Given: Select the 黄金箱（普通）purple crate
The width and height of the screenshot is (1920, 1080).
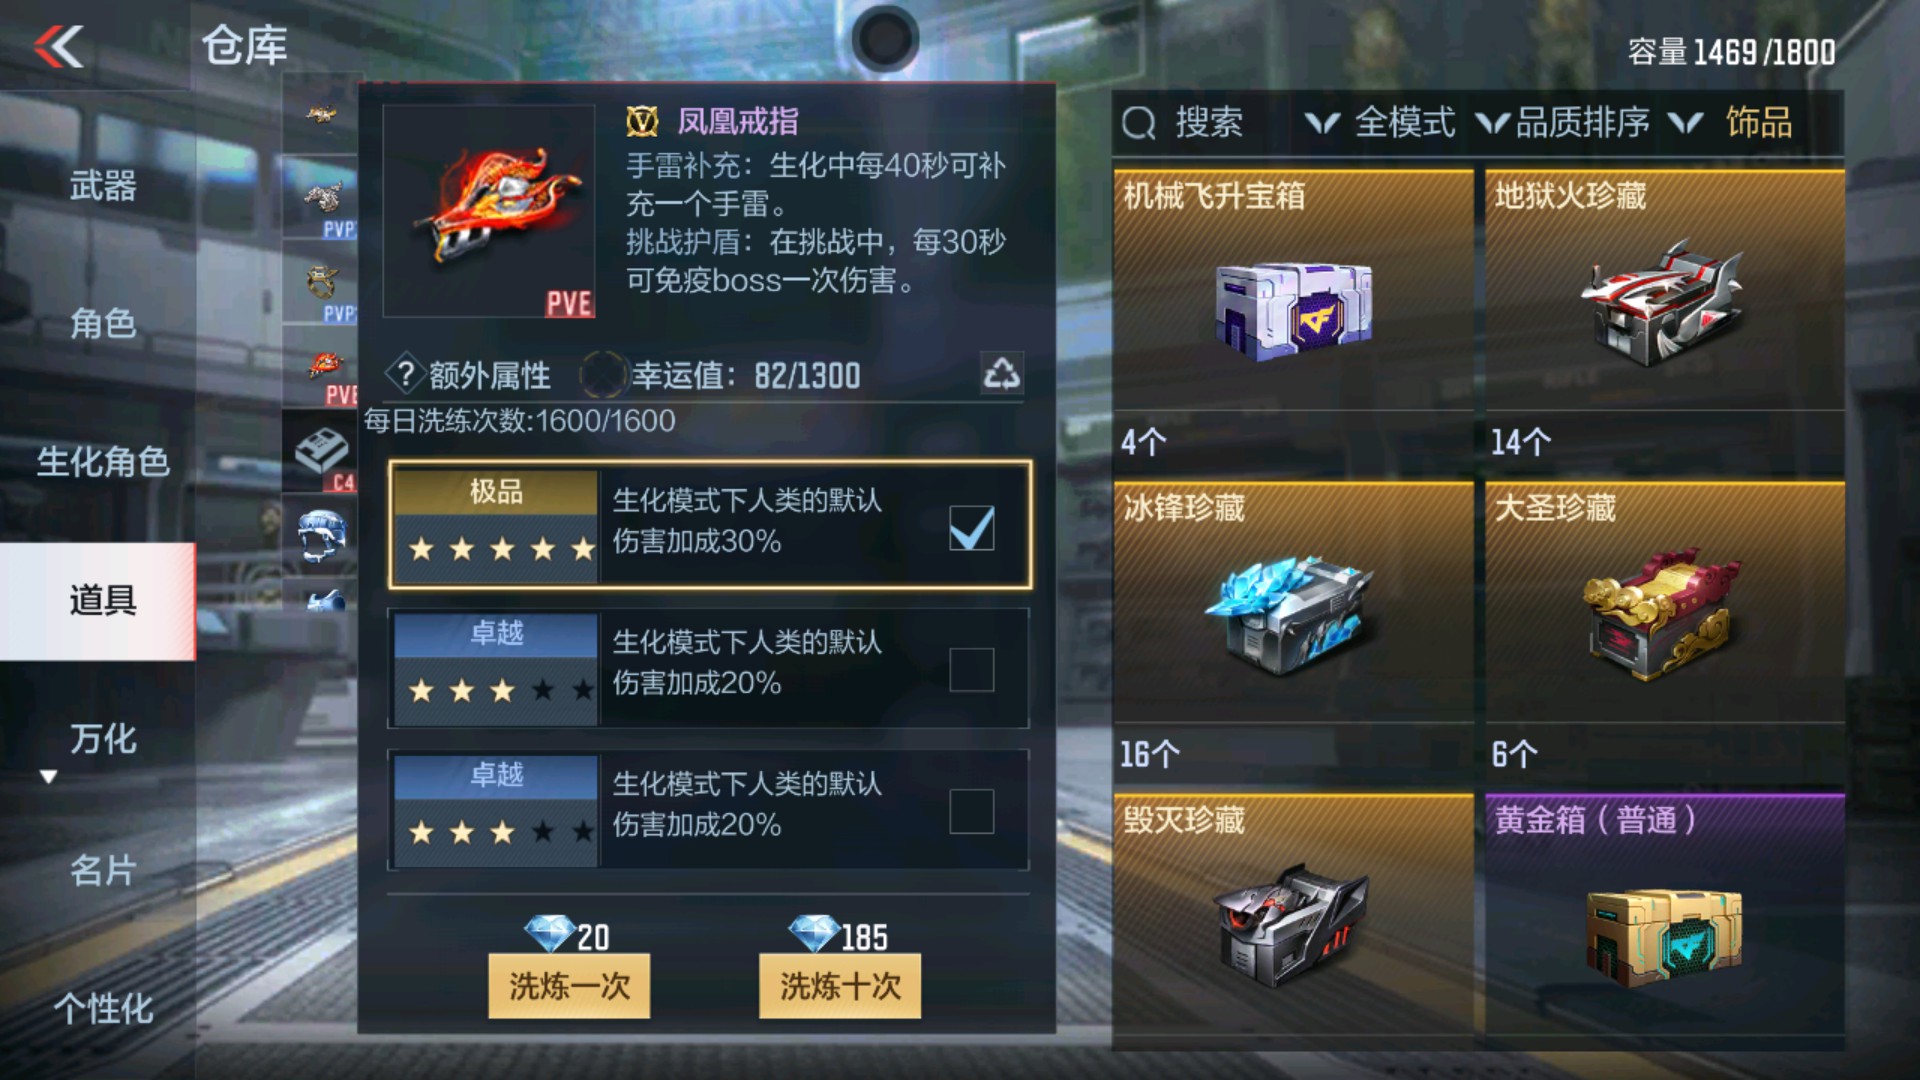Looking at the screenshot, I should click(1665, 914).
